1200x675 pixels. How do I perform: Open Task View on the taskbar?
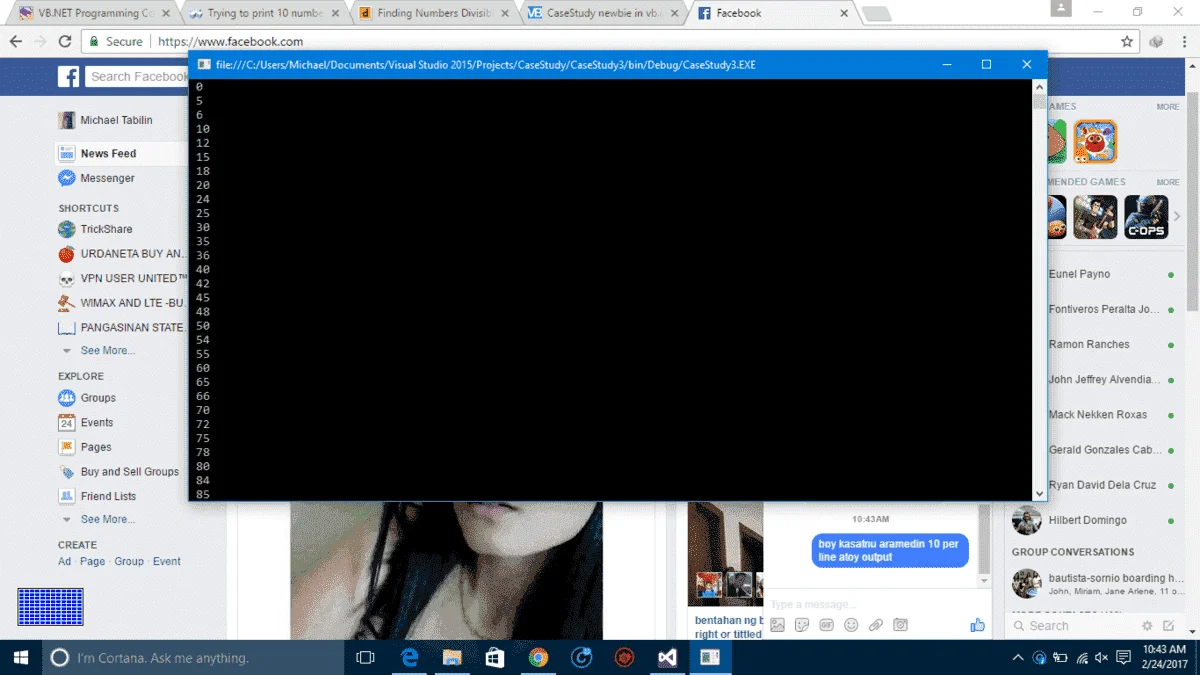coord(365,658)
